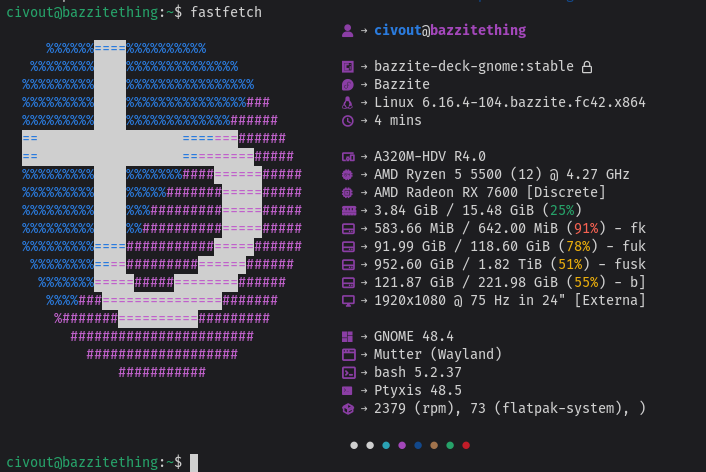Click the package box icon beside 2379 (rpm)
This screenshot has width=706, height=472.
(348, 409)
